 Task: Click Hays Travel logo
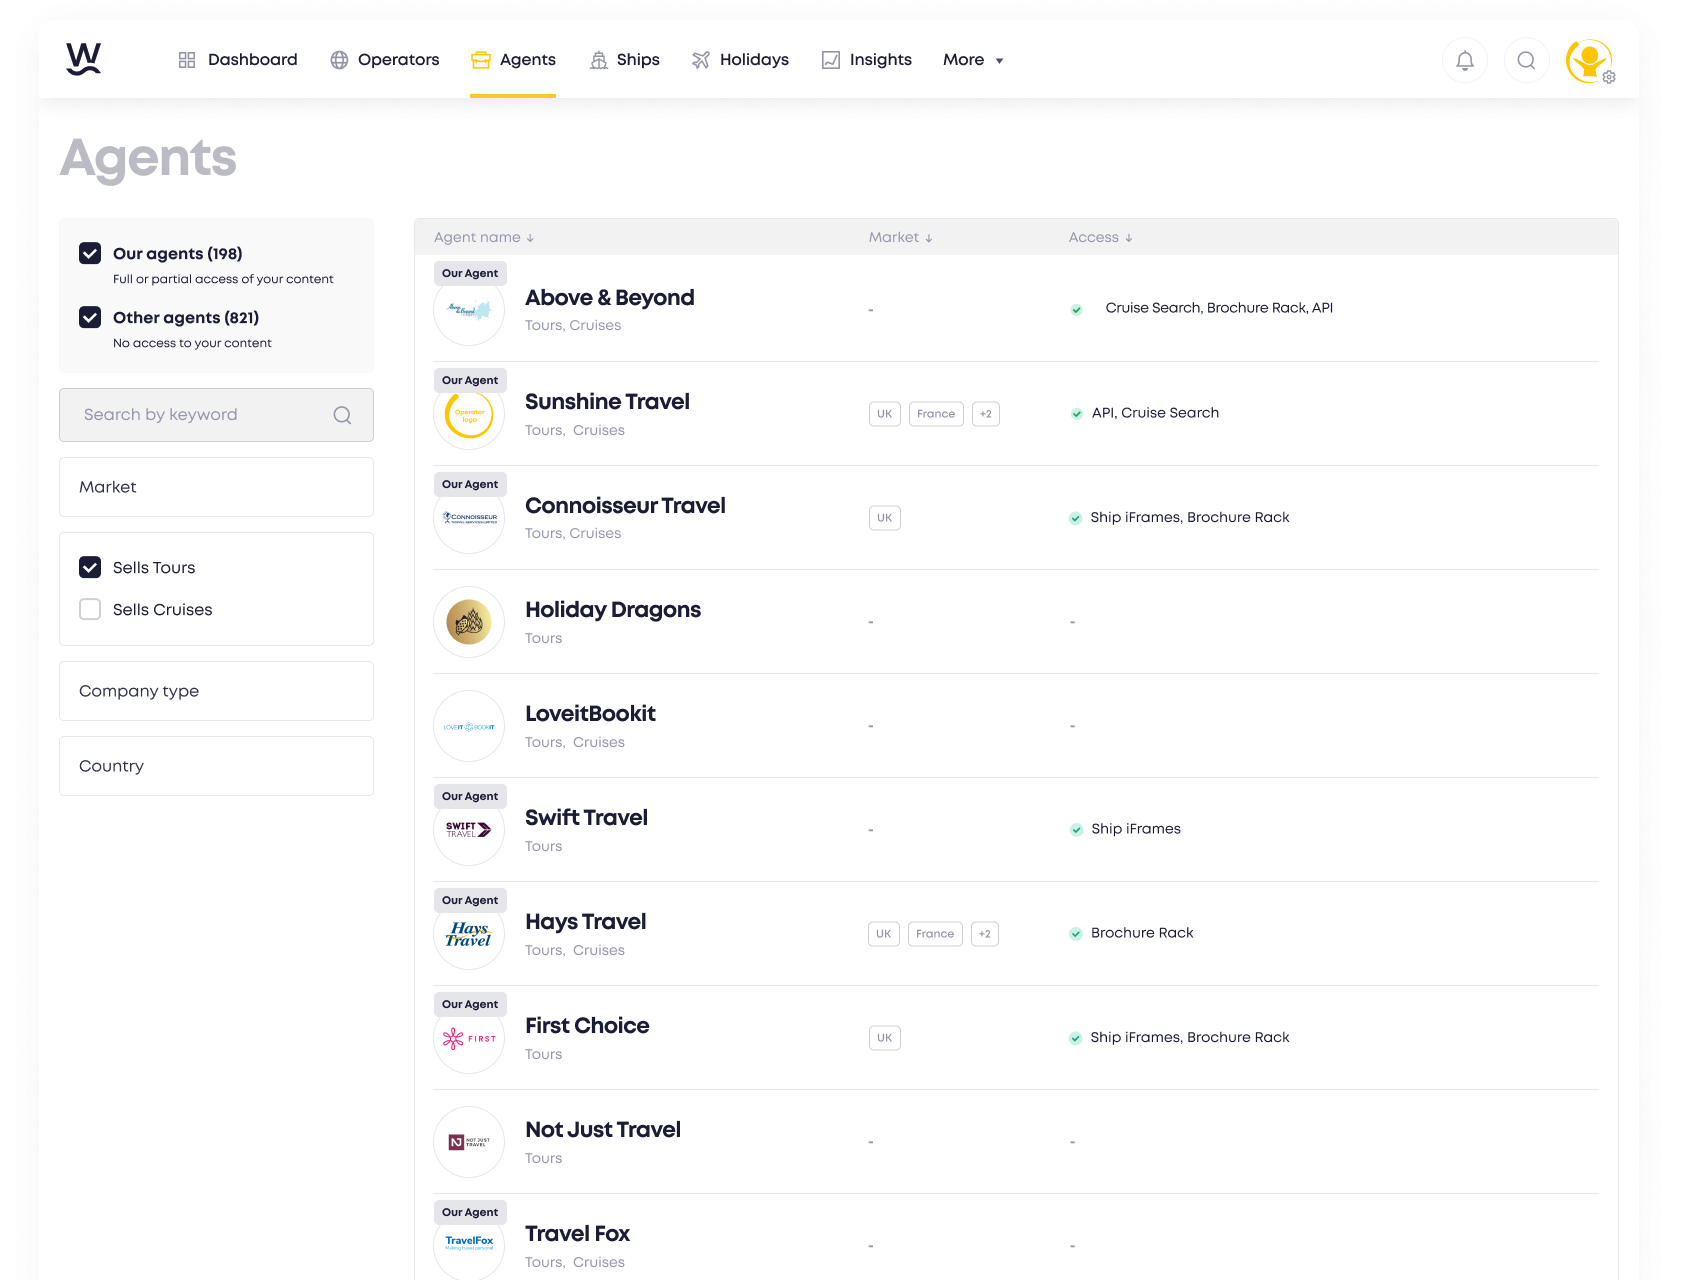469,934
